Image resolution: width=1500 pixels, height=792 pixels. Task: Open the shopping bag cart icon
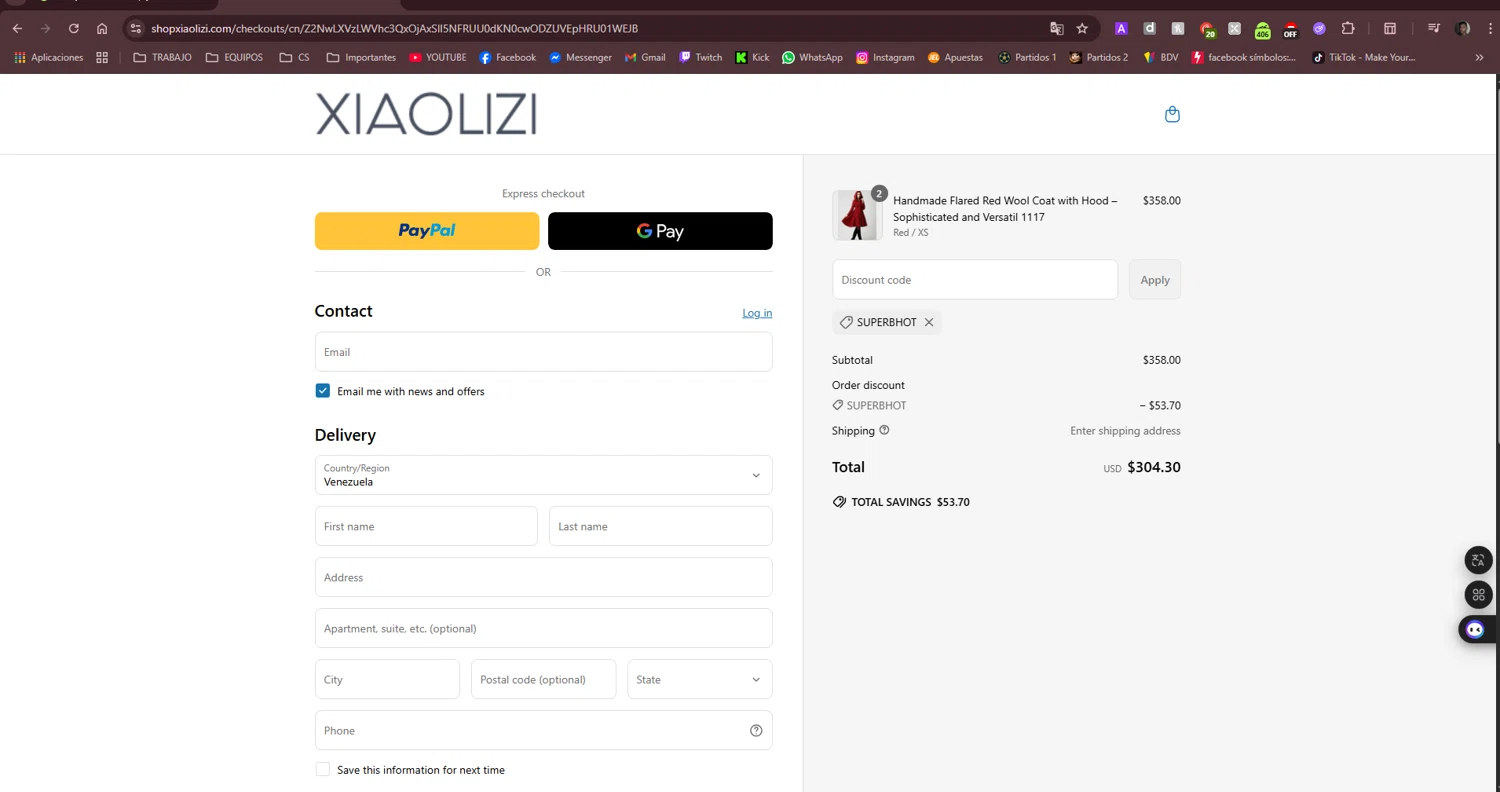tap(1172, 114)
